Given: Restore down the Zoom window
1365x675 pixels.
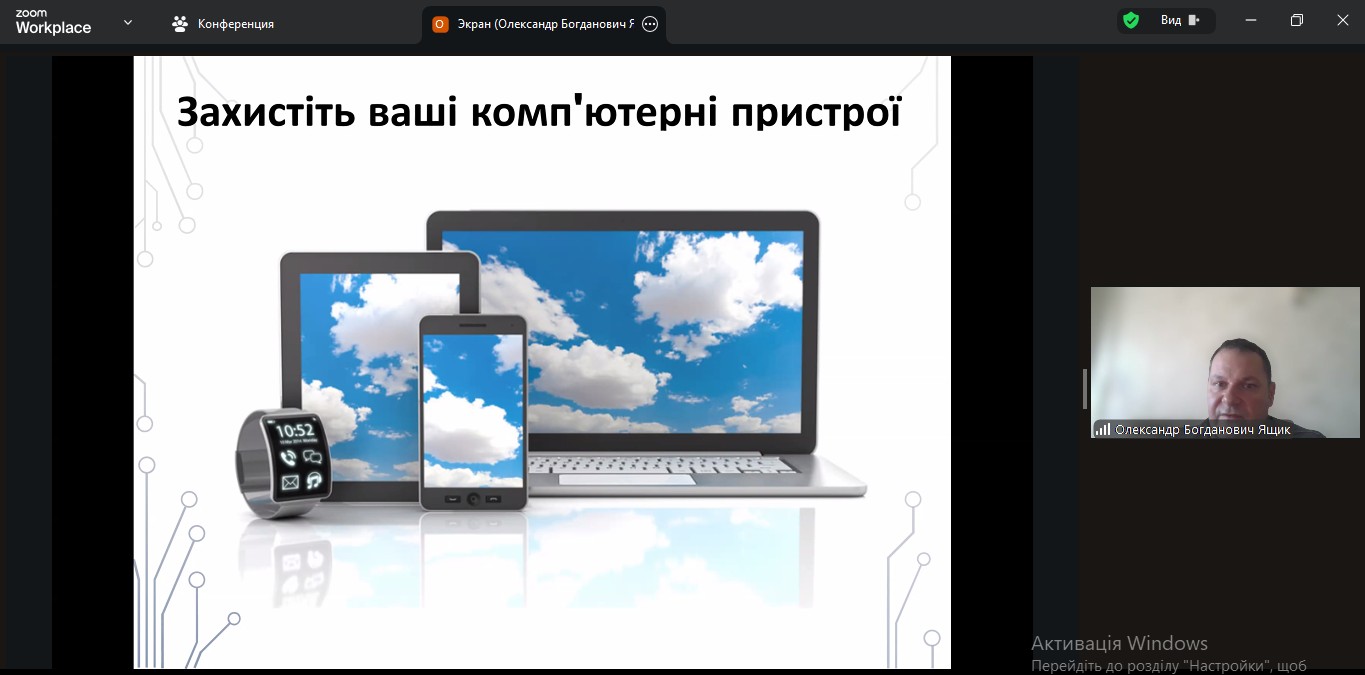Looking at the screenshot, I should (1297, 20).
